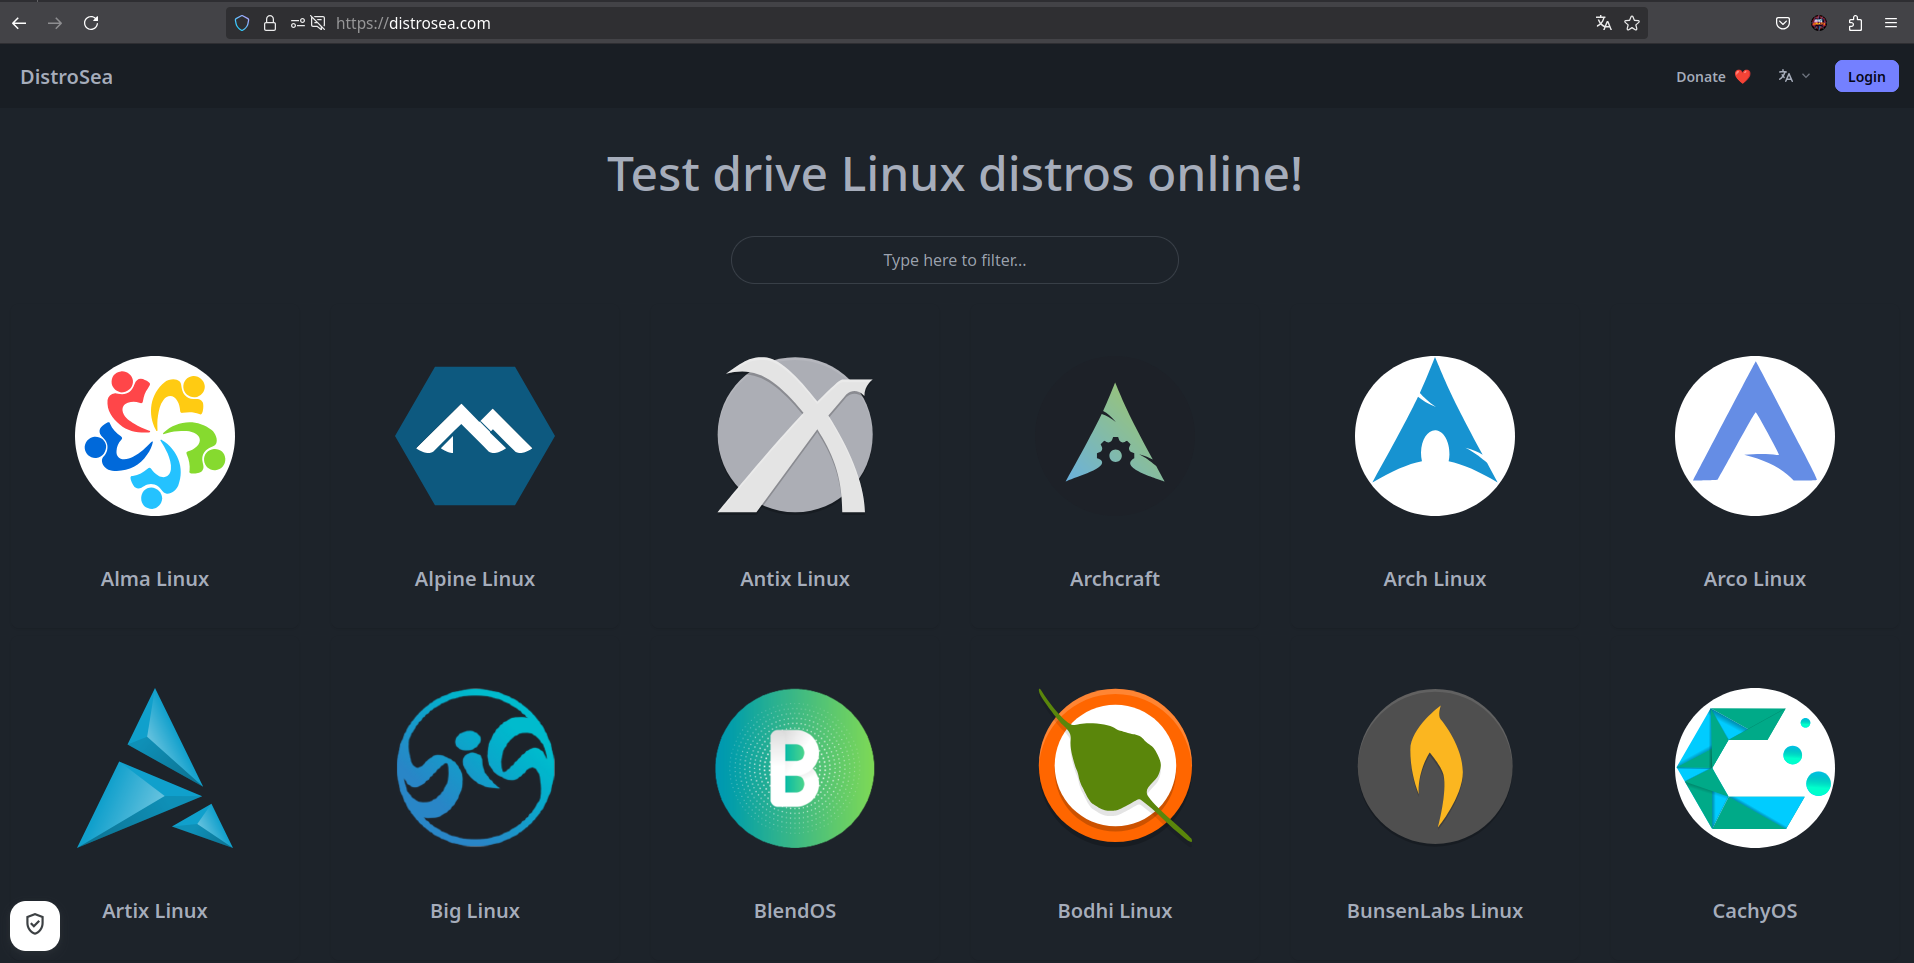1914x963 pixels.
Task: Go to DistroSea home title
Action: click(66, 77)
